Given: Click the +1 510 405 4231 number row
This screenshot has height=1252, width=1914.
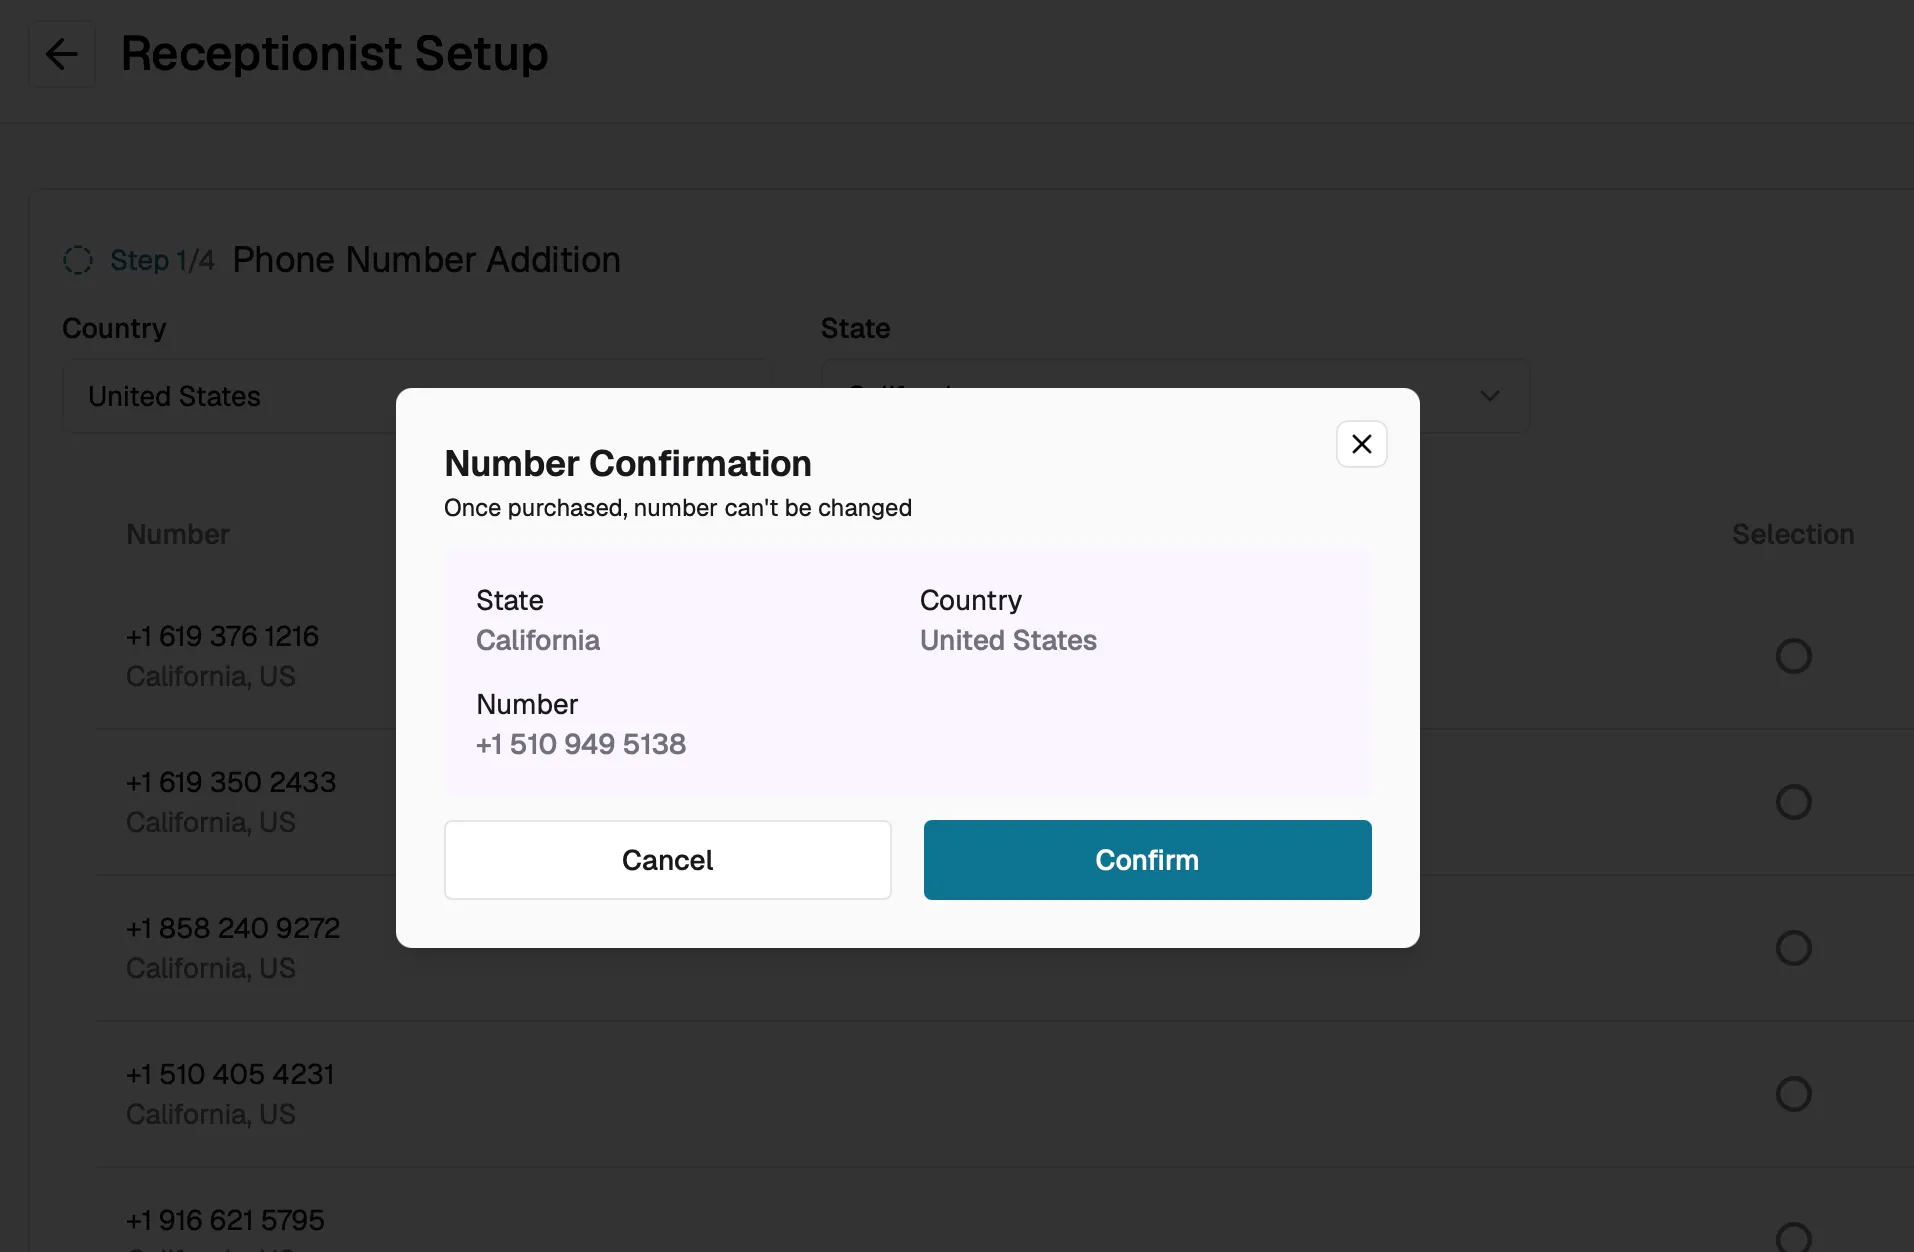Looking at the screenshot, I should tap(1004, 1094).
